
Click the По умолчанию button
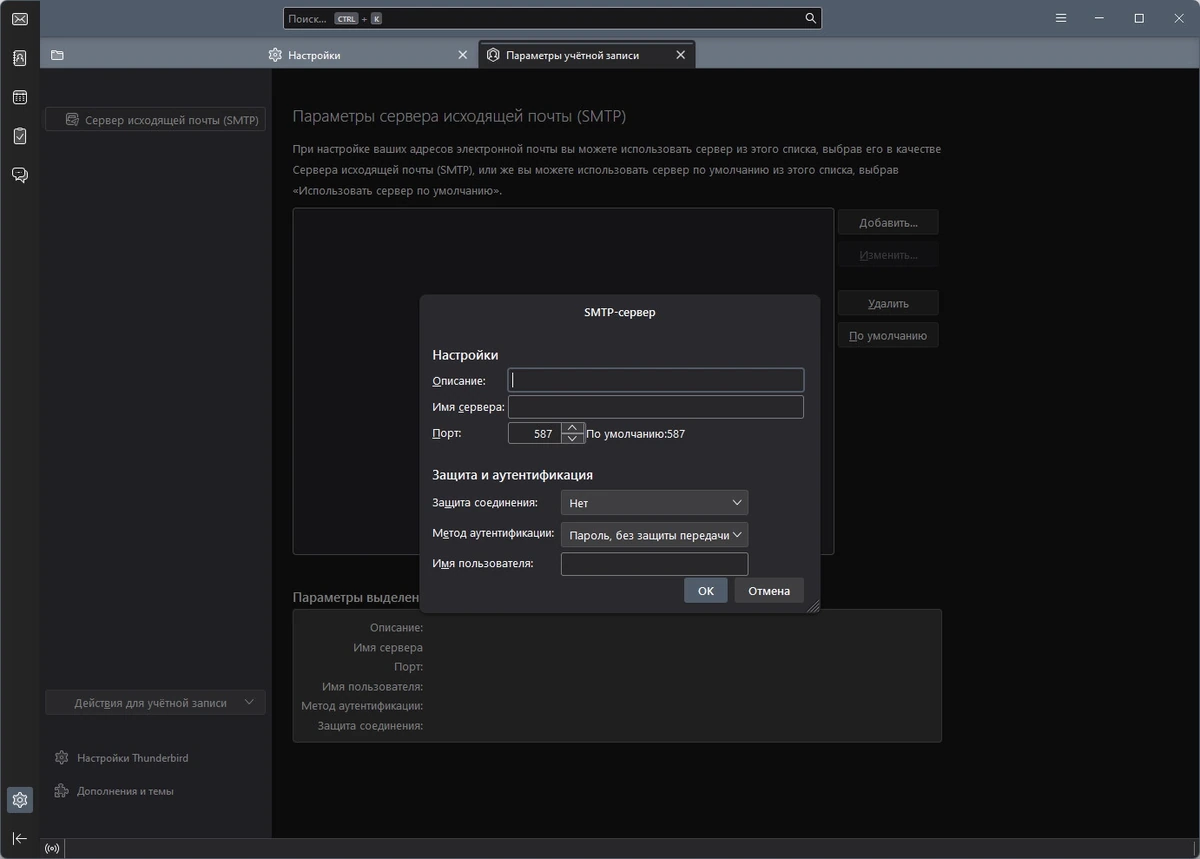coord(888,335)
